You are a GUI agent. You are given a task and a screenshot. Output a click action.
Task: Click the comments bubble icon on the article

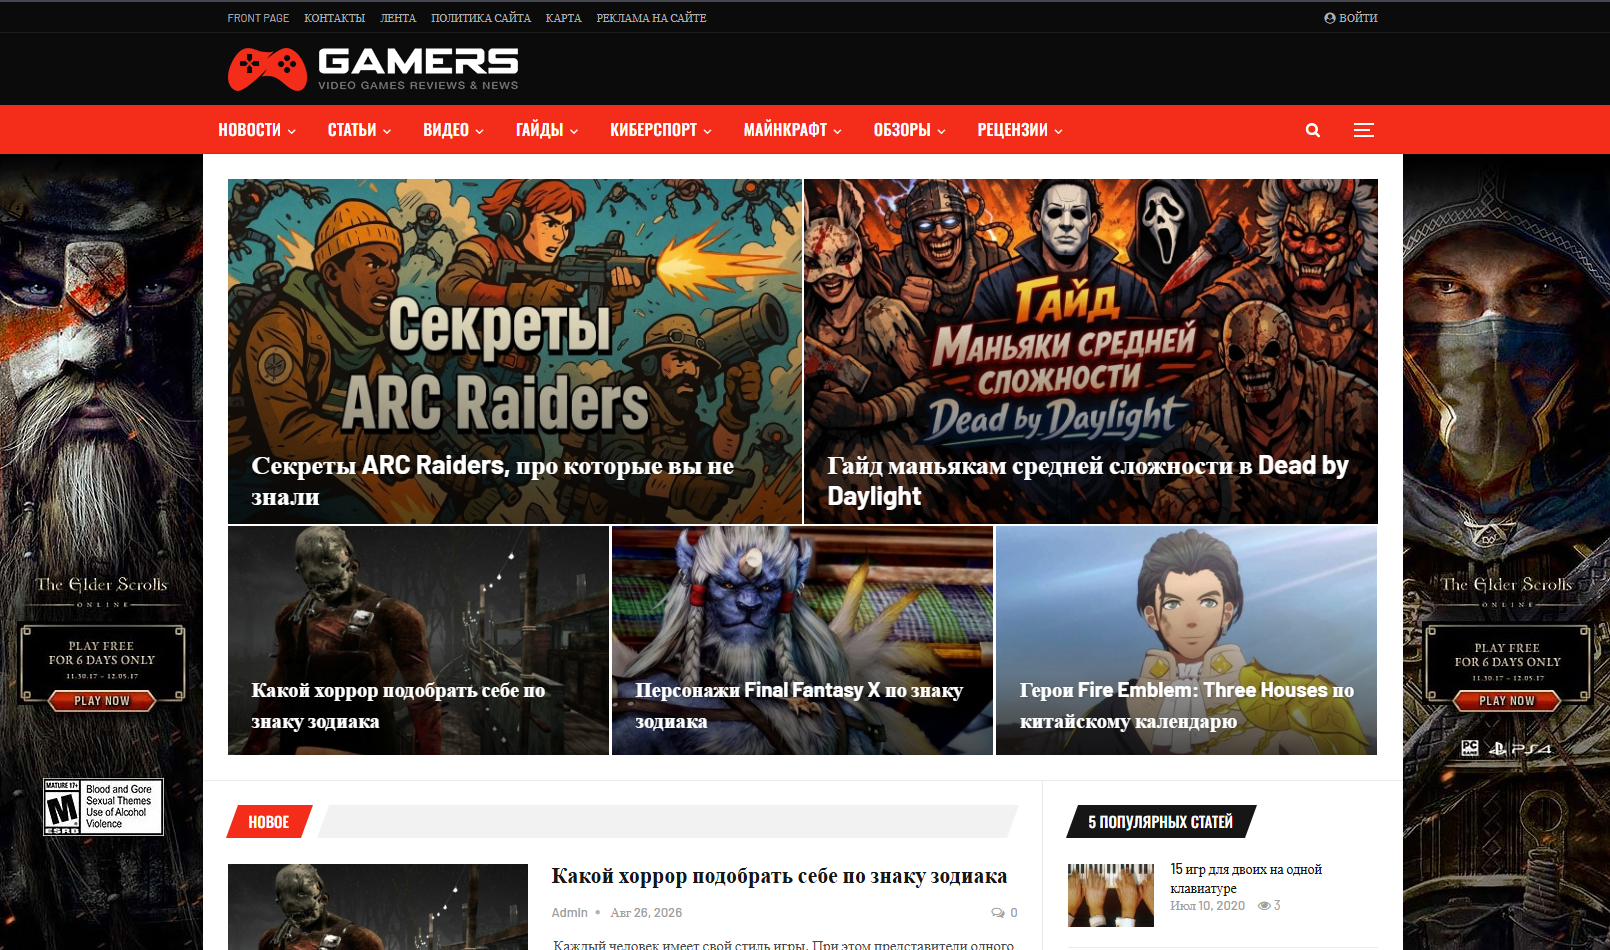pyautogui.click(x=998, y=913)
